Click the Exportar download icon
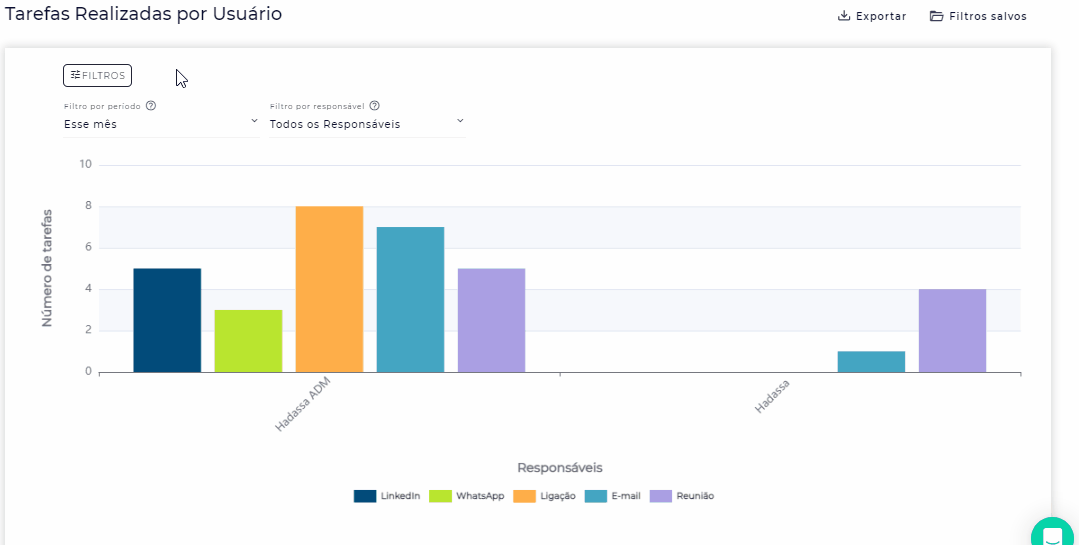Viewport: 1079px width, 545px height. pyautogui.click(x=844, y=16)
